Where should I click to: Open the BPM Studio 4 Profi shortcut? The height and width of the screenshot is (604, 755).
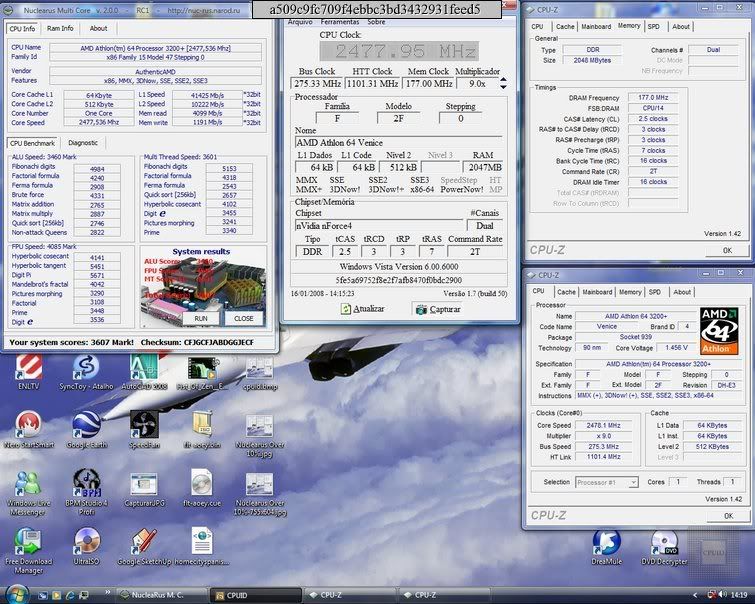86,484
